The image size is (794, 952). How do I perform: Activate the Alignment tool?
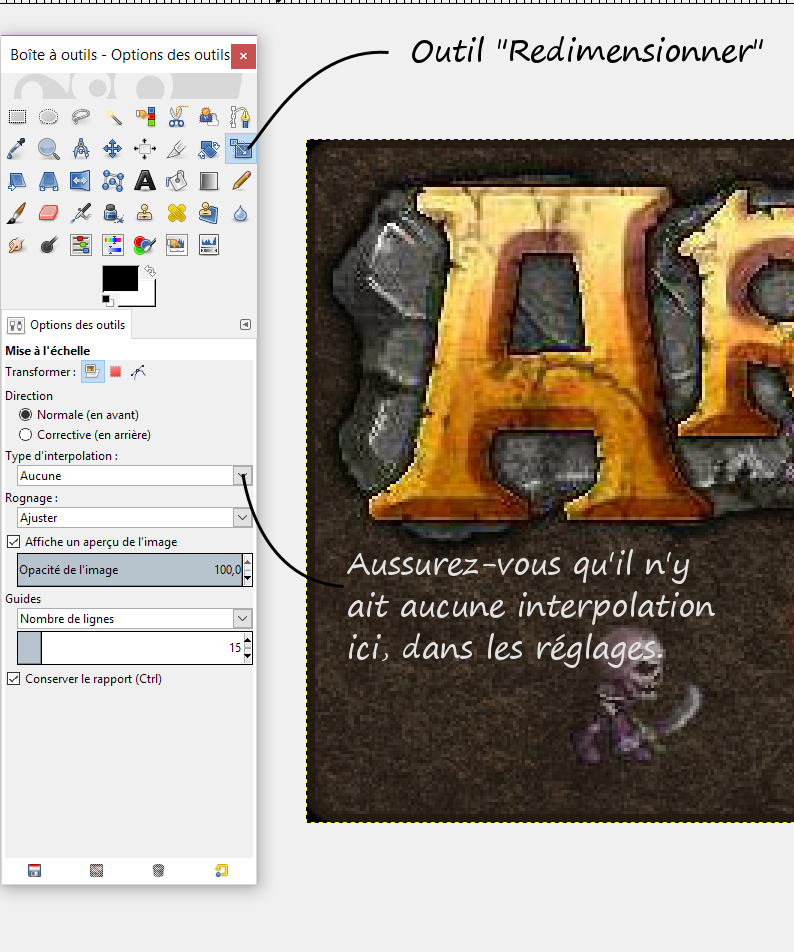pyautogui.click(x=145, y=149)
